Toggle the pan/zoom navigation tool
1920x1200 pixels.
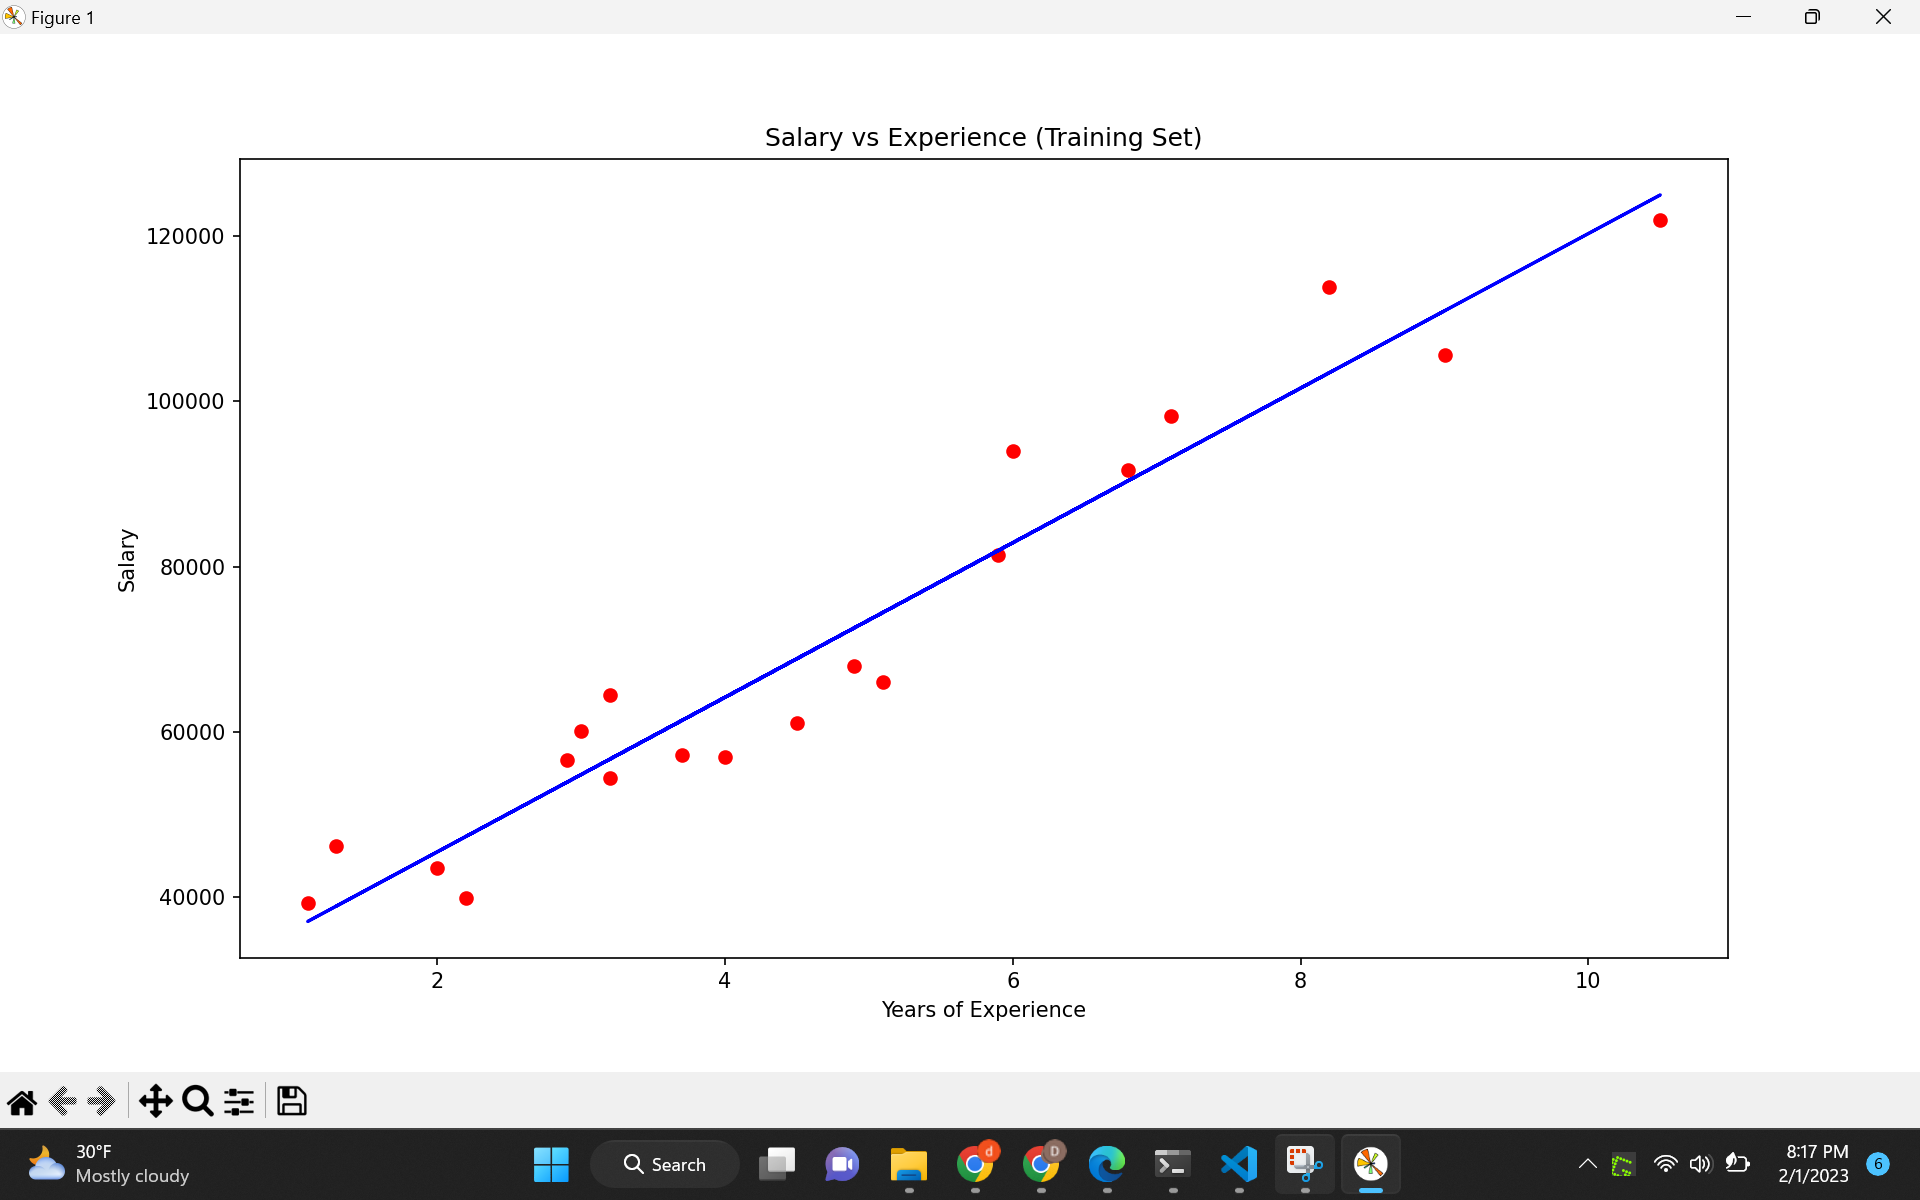tap(155, 1101)
